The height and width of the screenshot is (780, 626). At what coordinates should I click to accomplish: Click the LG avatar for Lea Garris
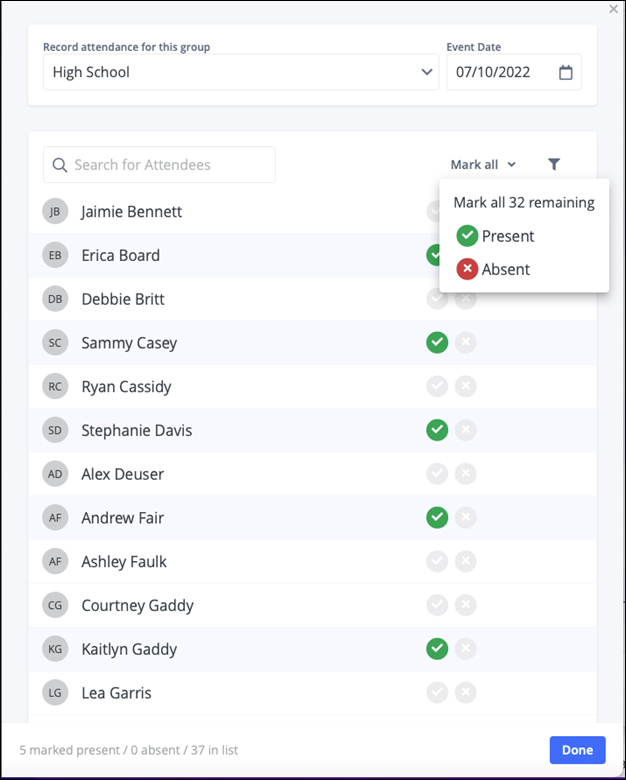pos(55,692)
